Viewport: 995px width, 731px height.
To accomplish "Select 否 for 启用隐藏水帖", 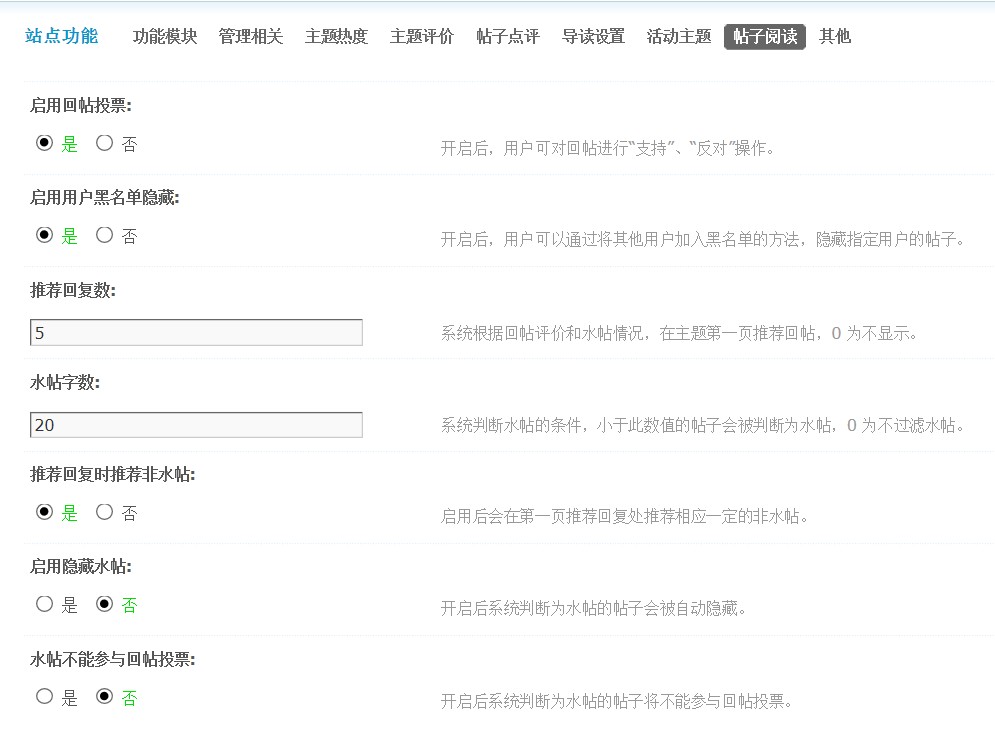I will (104, 605).
